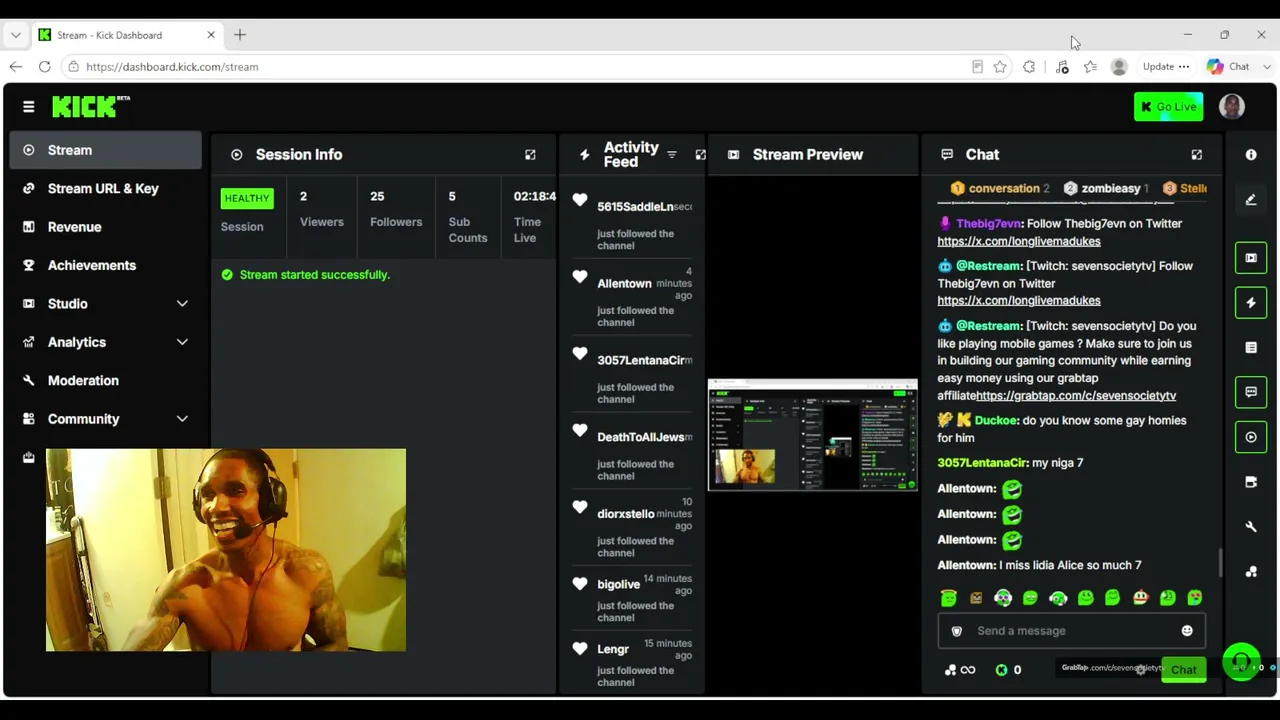This screenshot has height=720, width=1280.
Task: Click the heart icon beside diorxstello follow
Action: point(580,507)
